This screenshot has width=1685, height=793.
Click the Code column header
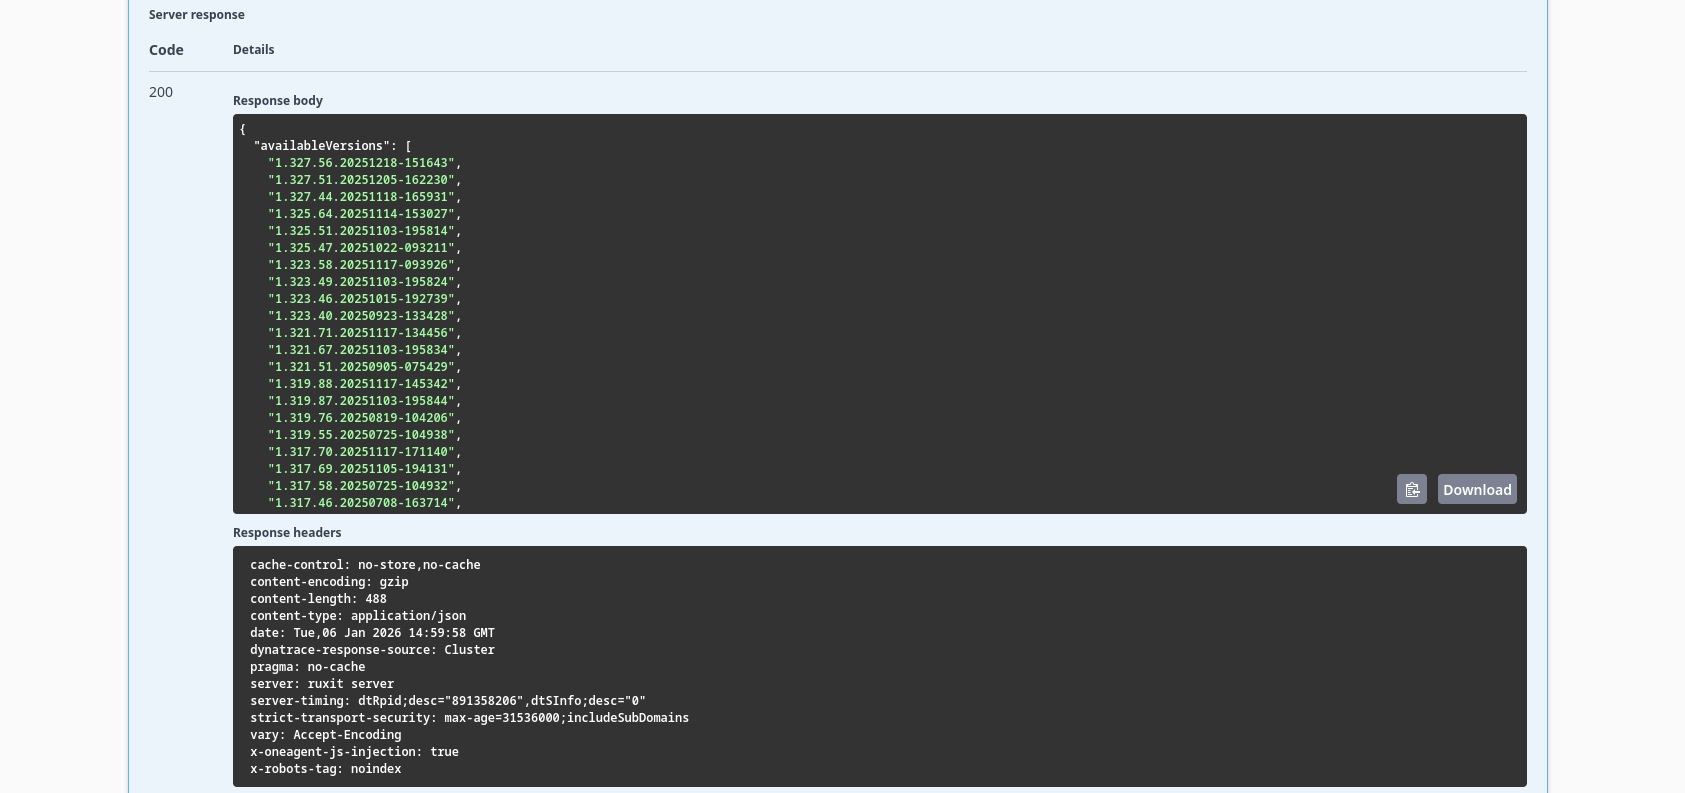tap(166, 50)
